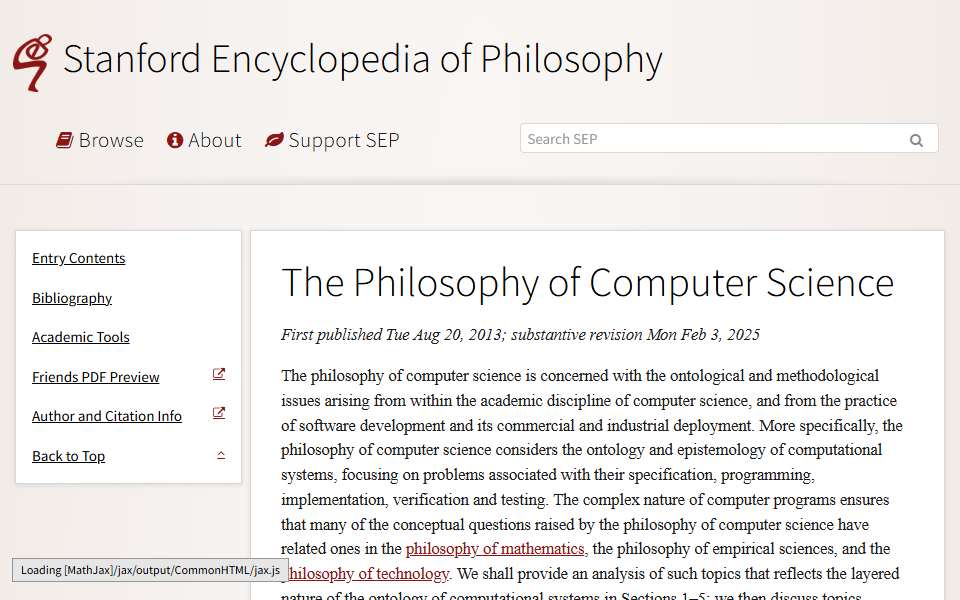
Task: Open the Browse menu
Action: coord(100,140)
